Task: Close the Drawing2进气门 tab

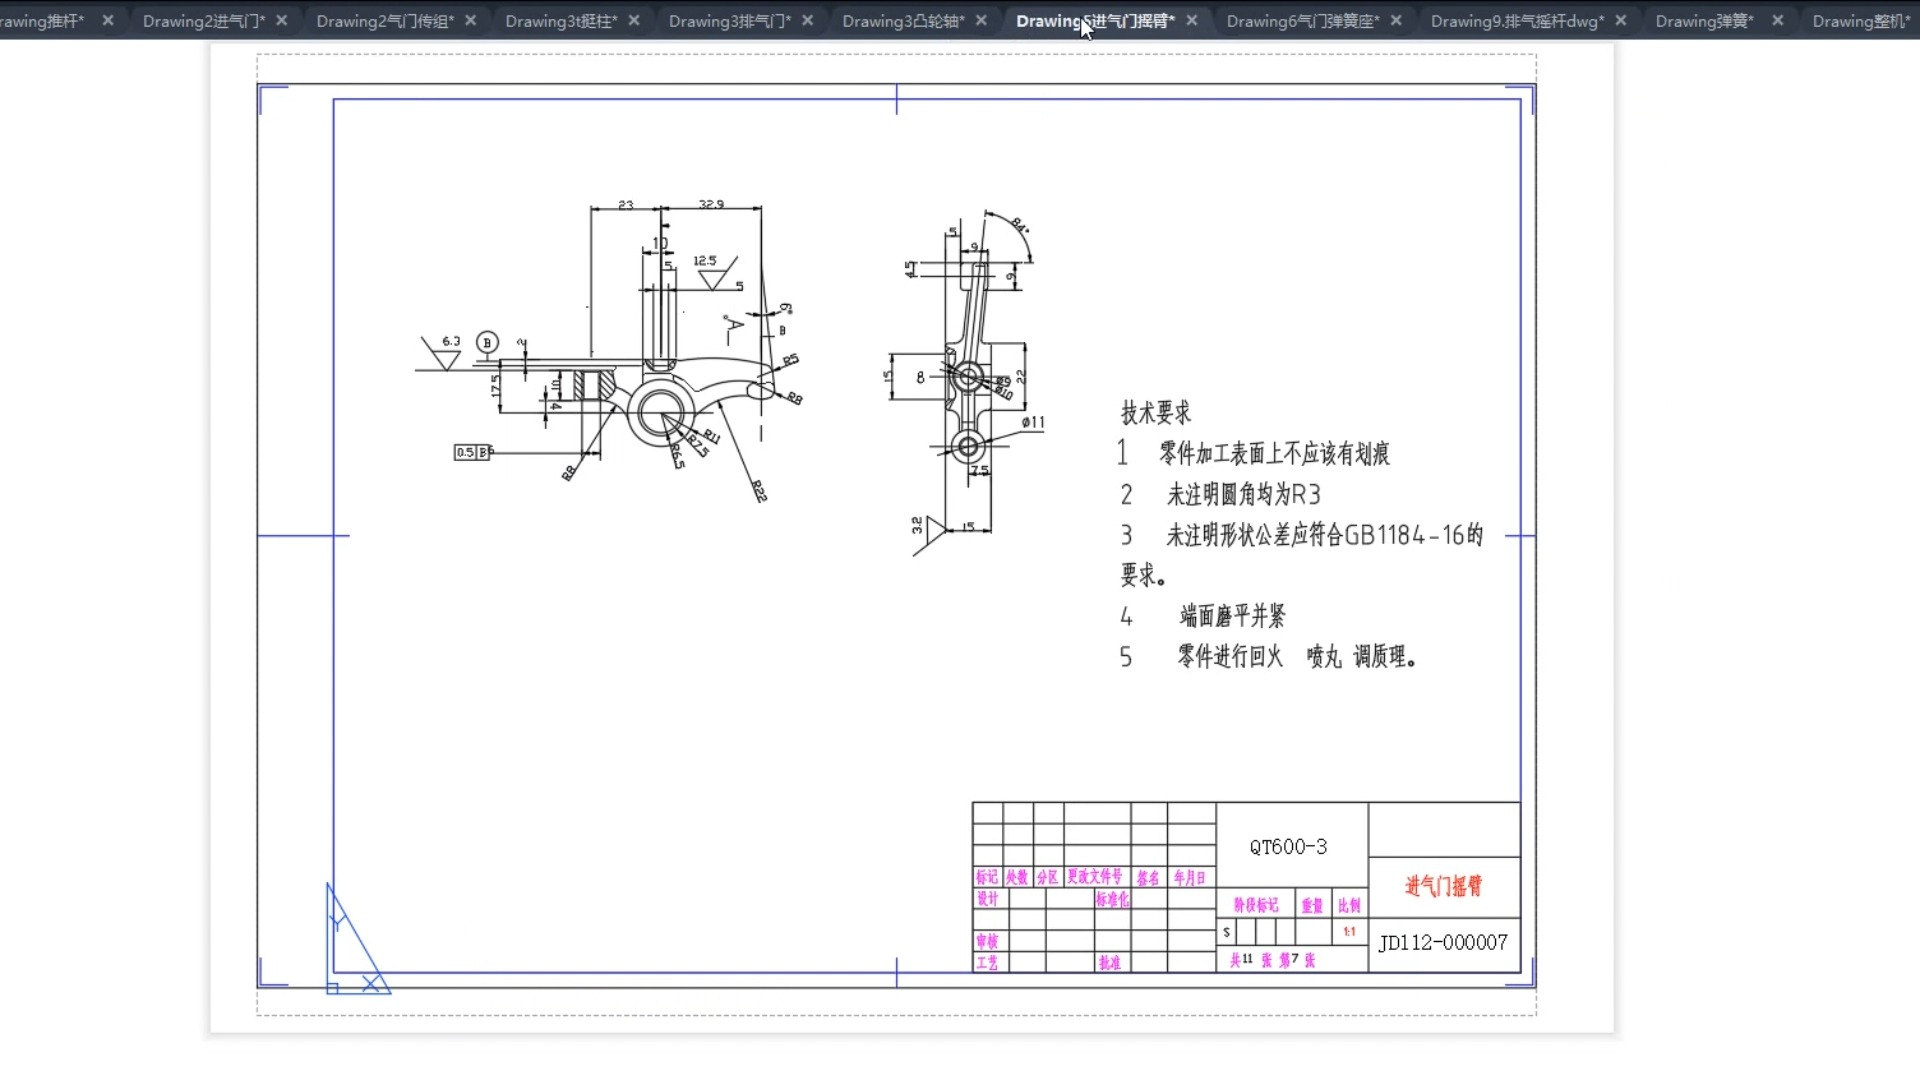Action: (282, 20)
